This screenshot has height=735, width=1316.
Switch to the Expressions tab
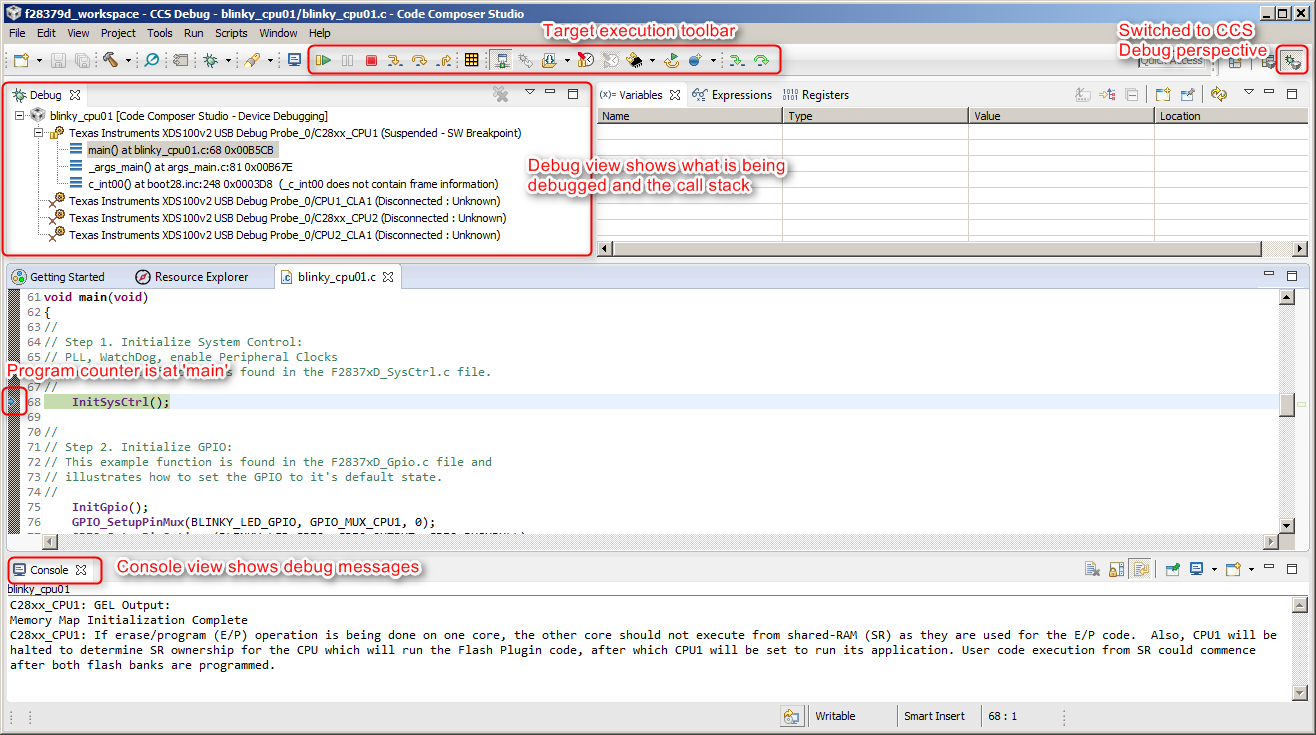point(732,95)
